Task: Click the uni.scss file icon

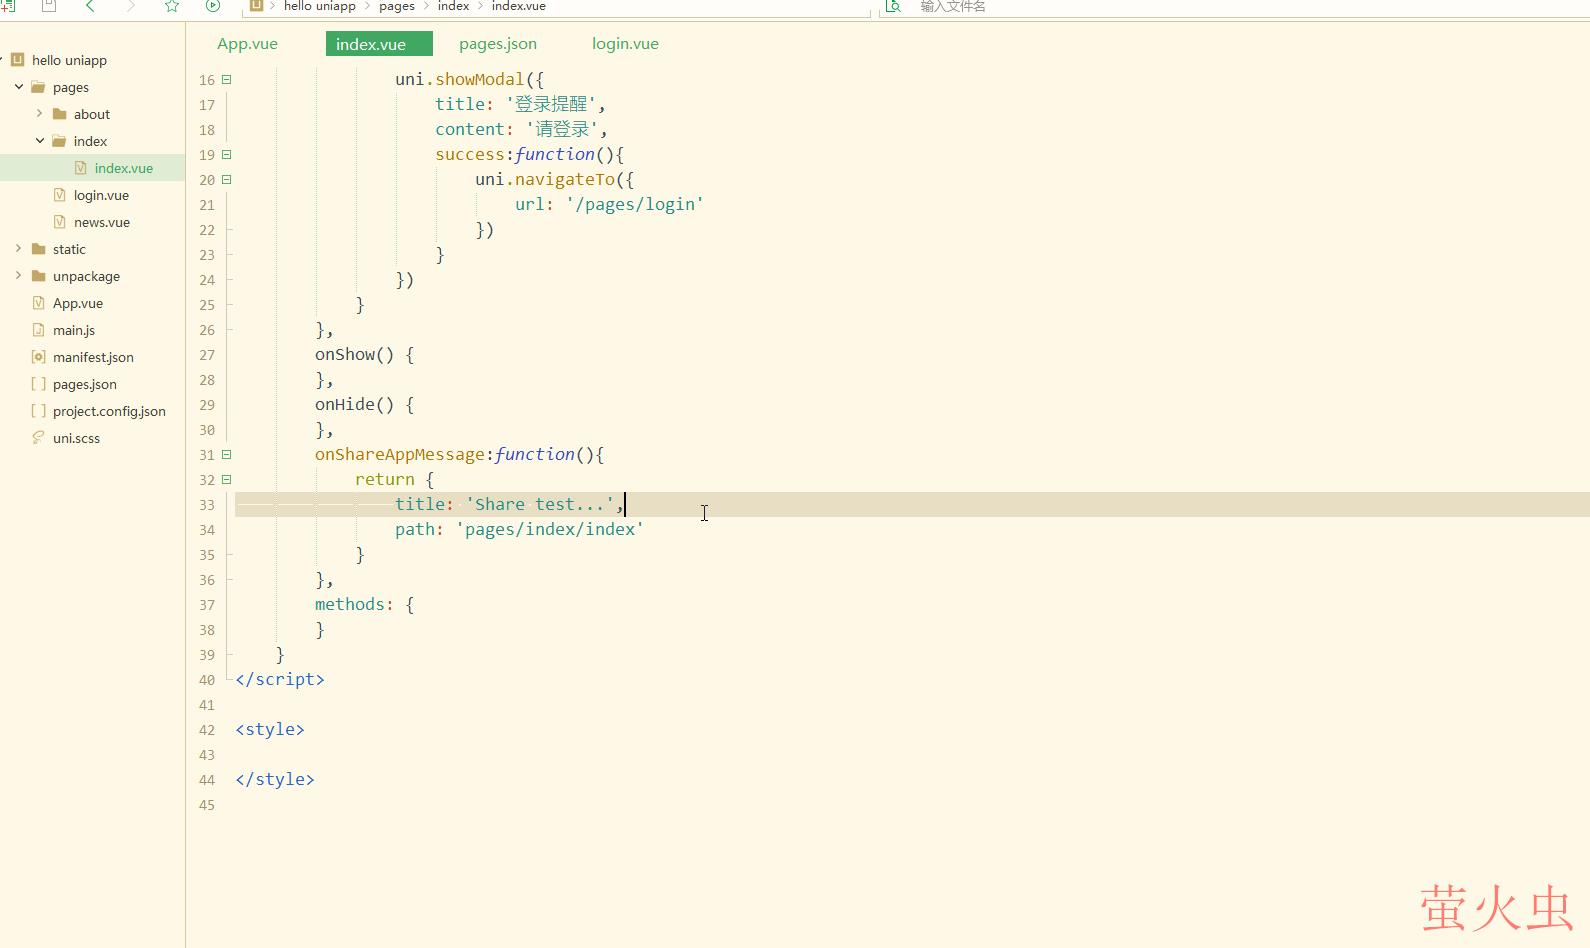Action: click(38, 438)
